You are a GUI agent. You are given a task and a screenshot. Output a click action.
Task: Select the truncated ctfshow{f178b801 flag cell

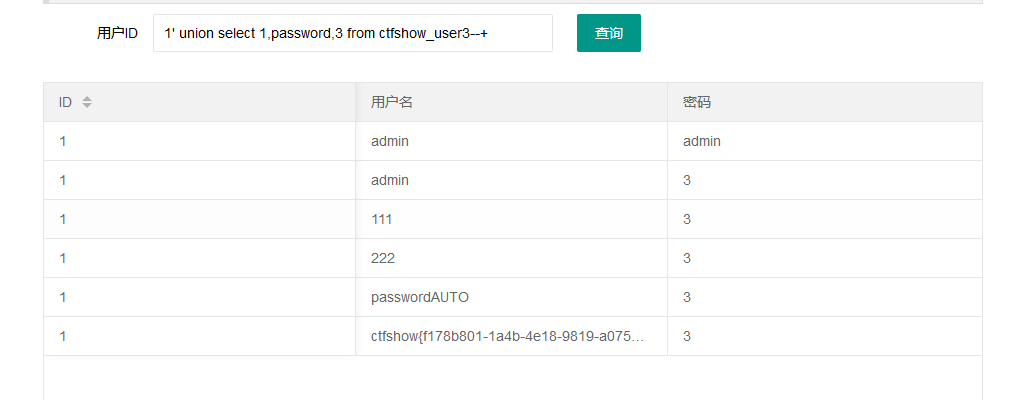pyautogui.click(x=512, y=336)
